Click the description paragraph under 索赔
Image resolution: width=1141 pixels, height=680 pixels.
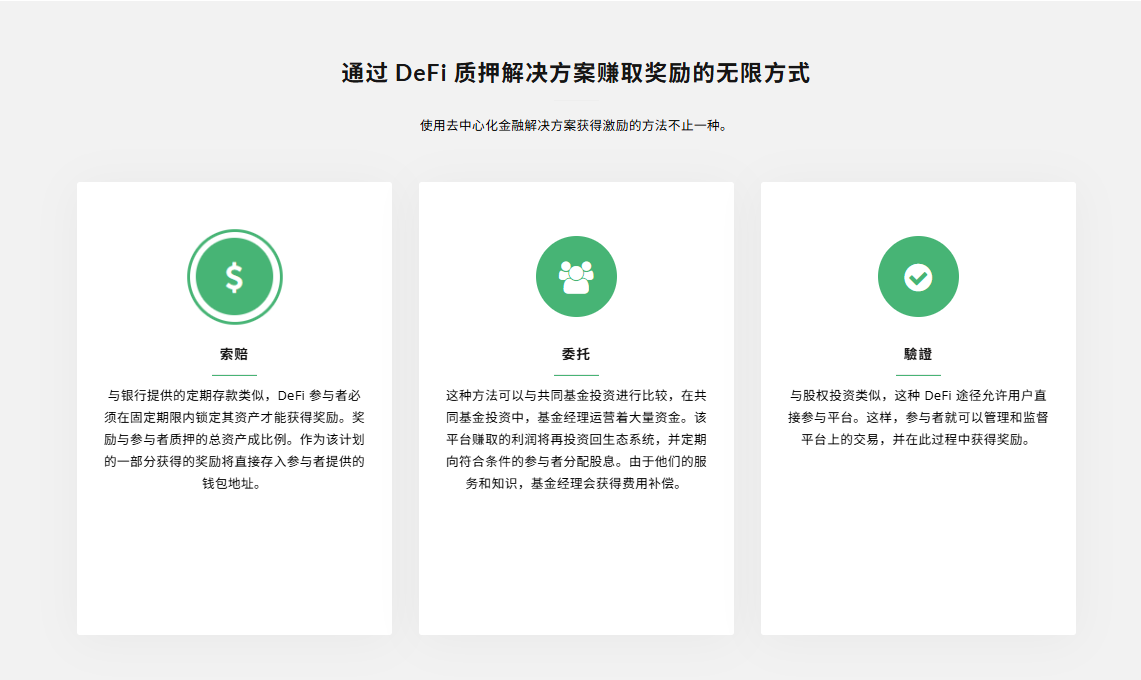click(x=234, y=439)
